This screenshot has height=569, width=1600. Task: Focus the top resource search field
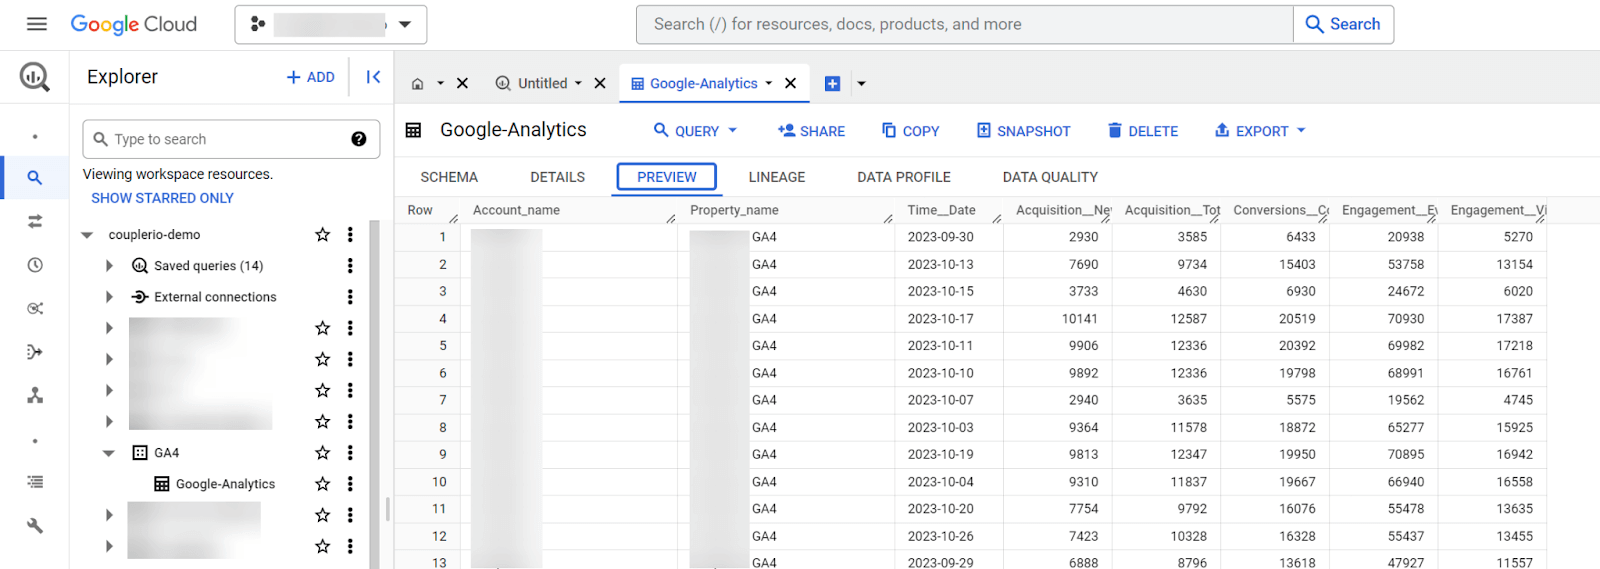tap(964, 24)
